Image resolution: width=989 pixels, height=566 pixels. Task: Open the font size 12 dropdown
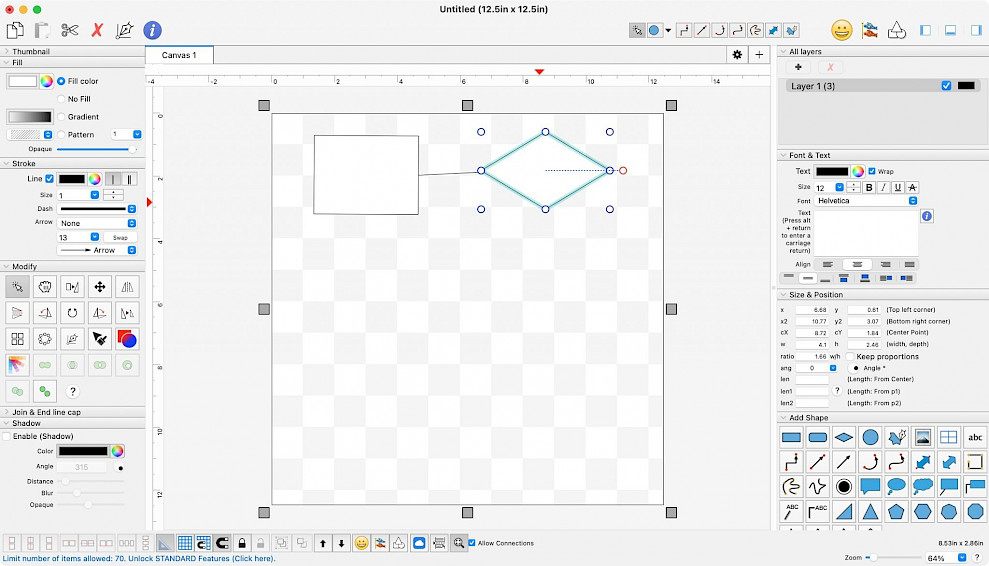click(840, 187)
